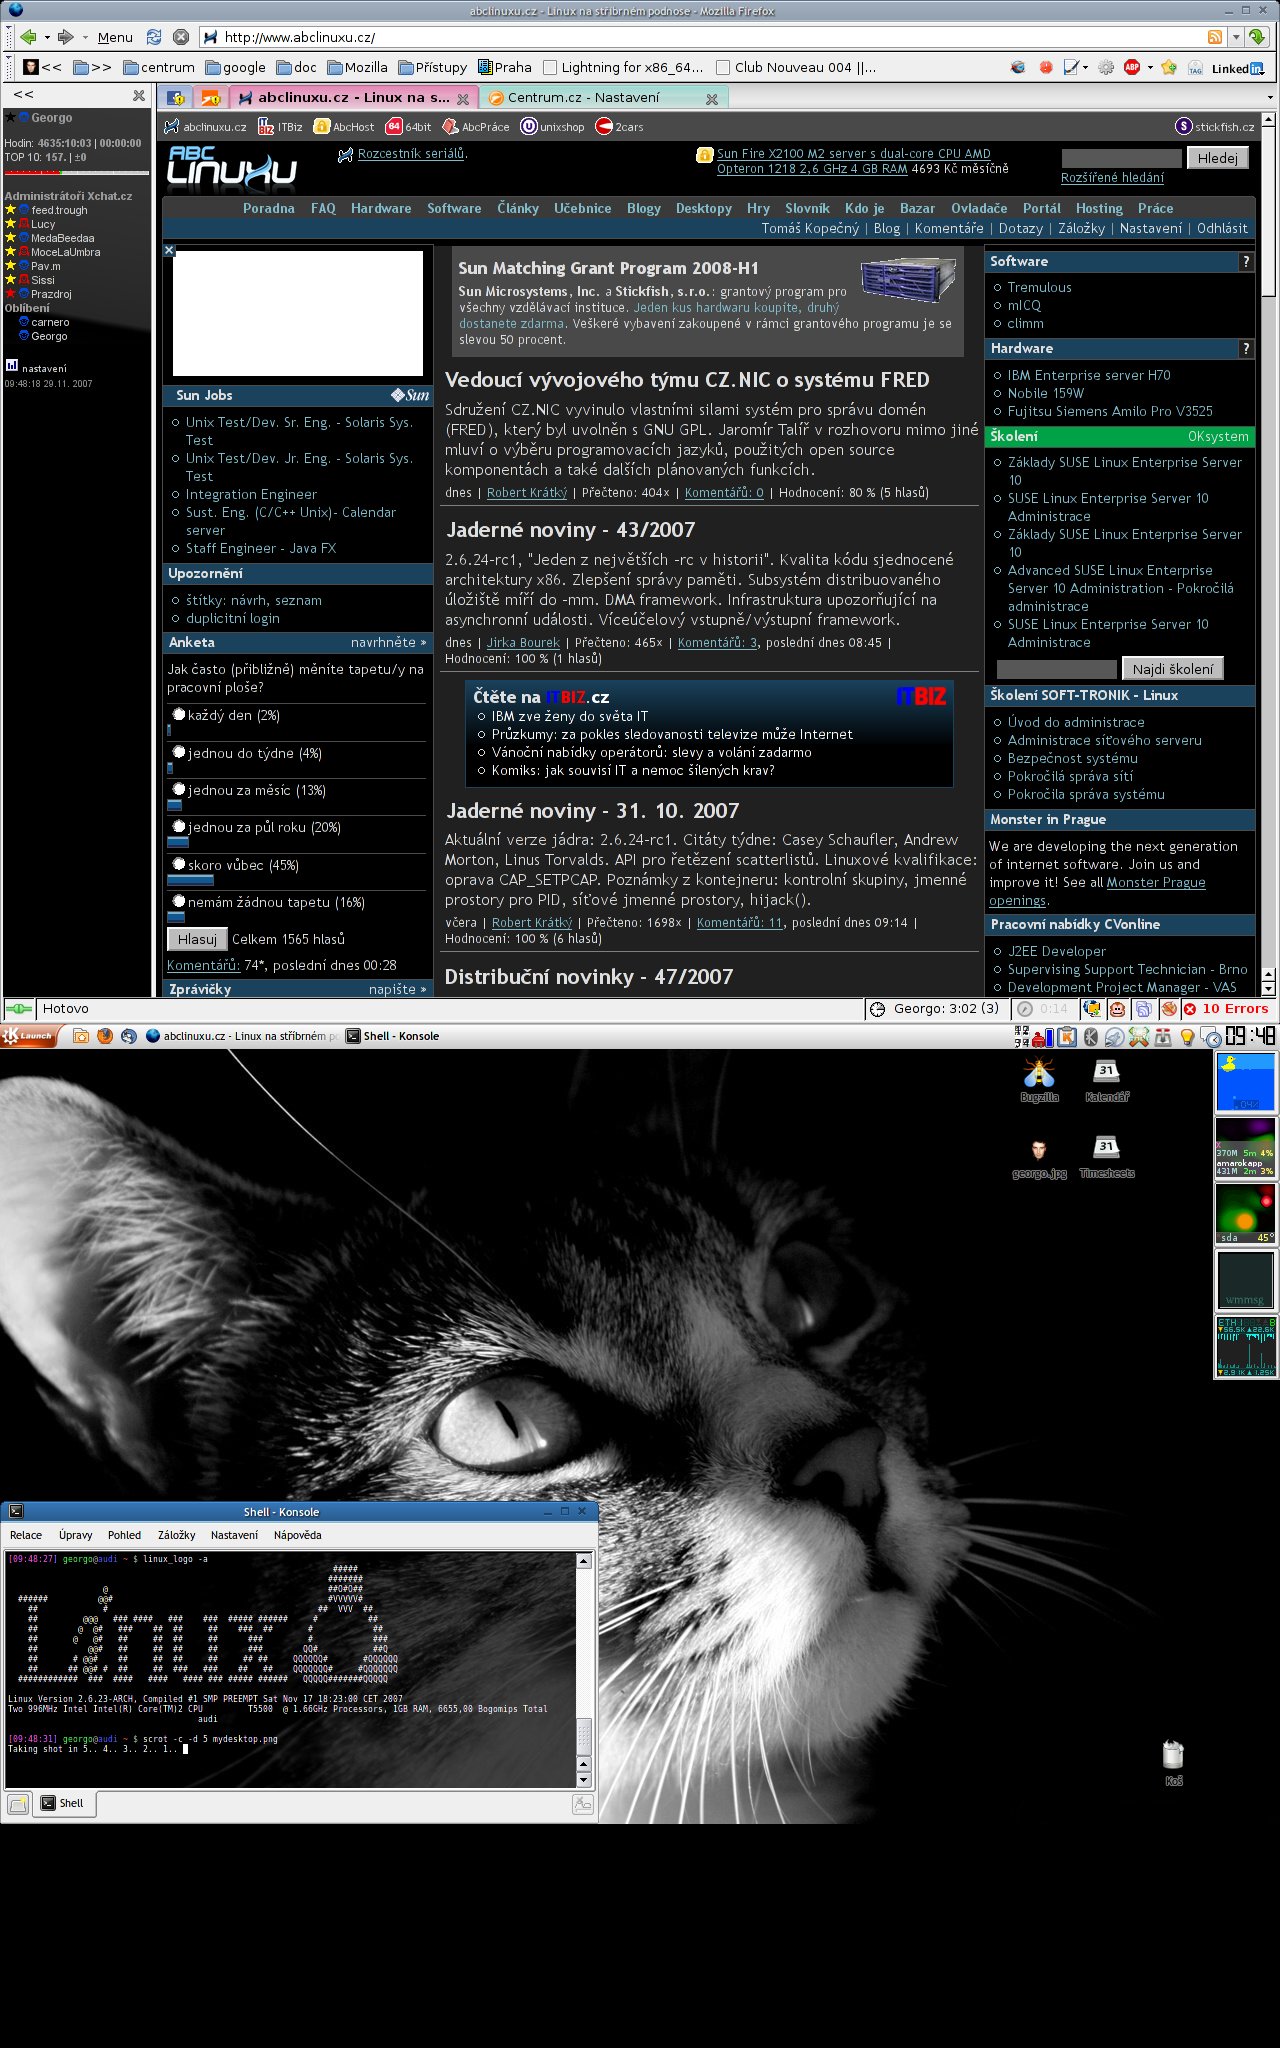Image resolution: width=1280 pixels, height=2048 pixels.
Task: Open the 'doc' bookmarks folder
Action: (297, 67)
